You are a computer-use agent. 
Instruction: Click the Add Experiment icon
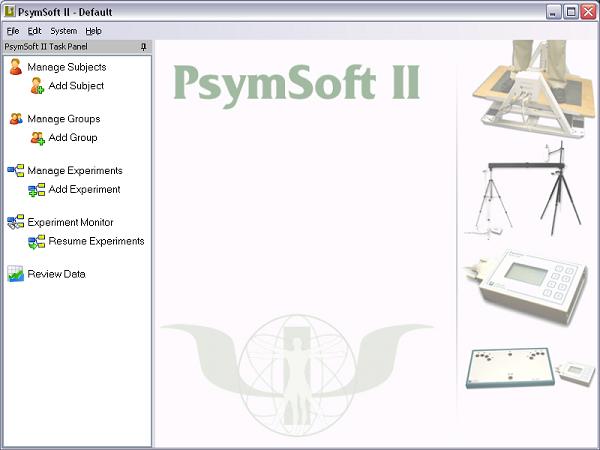[37, 189]
